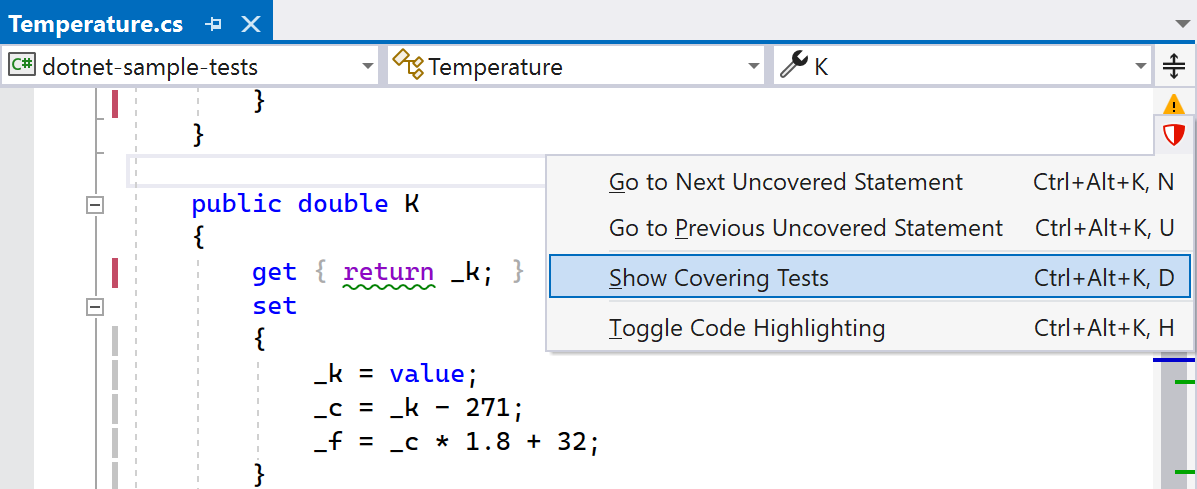Open the dotnet-sample-tests project dropdown

pyautogui.click(x=368, y=67)
